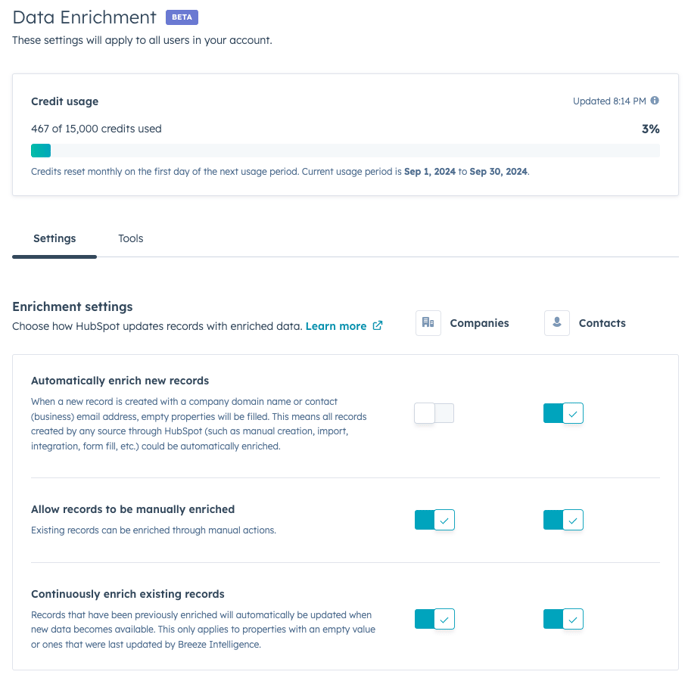Click the Contacts person icon
Screen dimensions: 688x681
[556, 323]
